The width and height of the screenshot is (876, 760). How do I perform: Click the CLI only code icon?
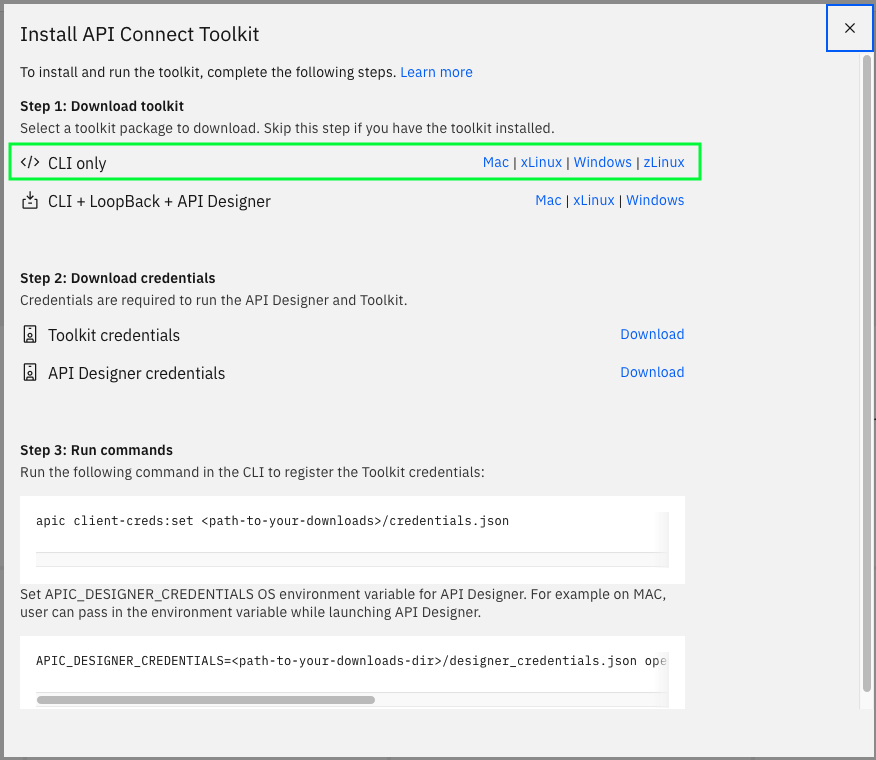(x=29, y=162)
